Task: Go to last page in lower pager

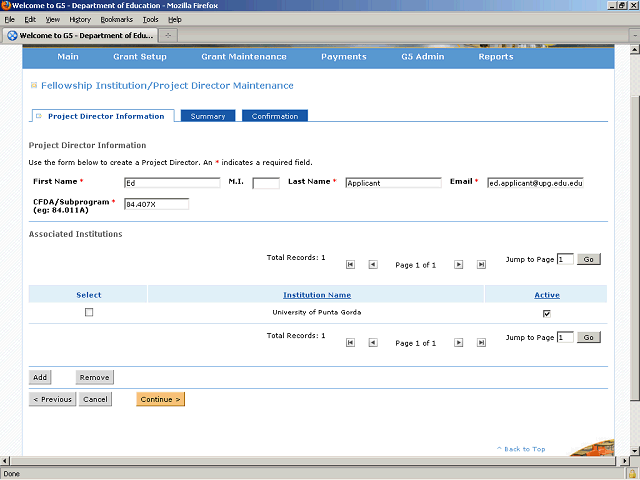Action: pos(481,342)
